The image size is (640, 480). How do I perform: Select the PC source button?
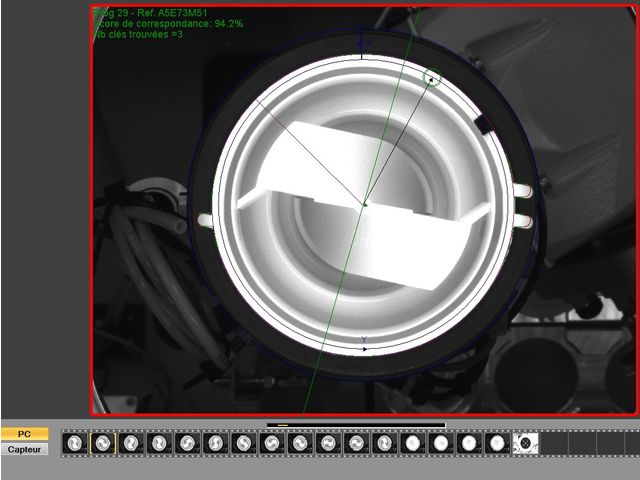[x=25, y=434]
